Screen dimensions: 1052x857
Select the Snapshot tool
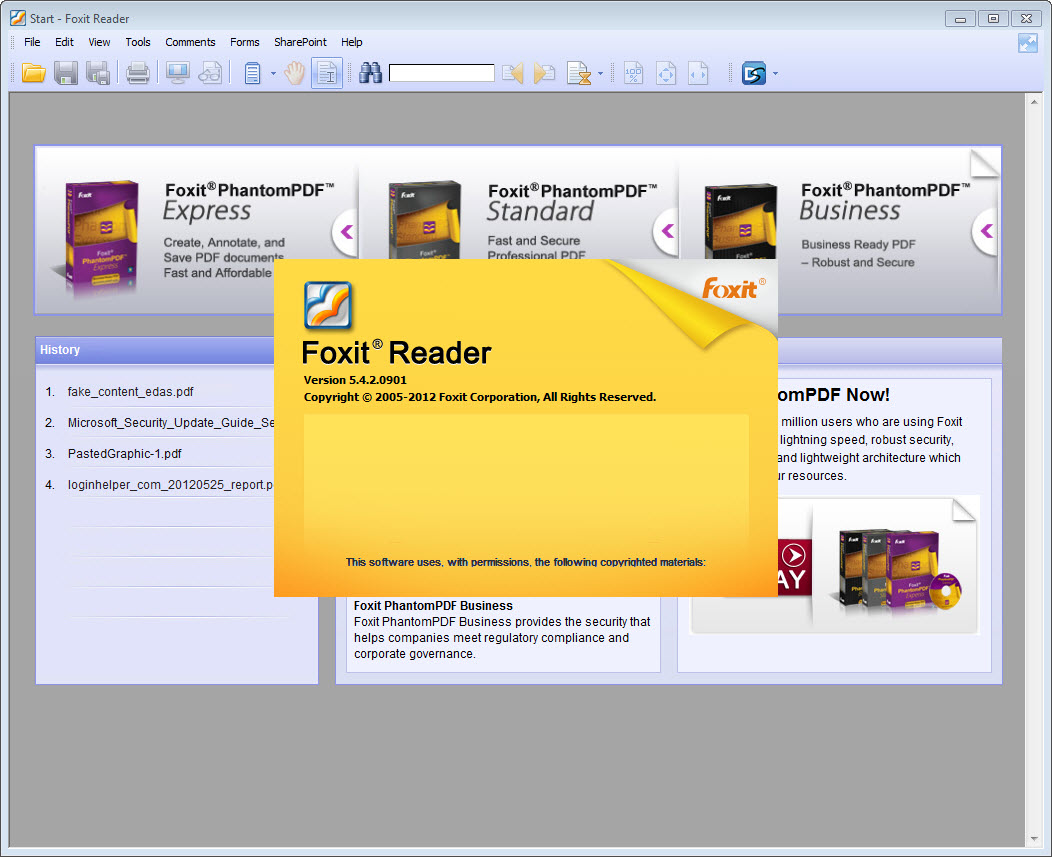click(210, 72)
